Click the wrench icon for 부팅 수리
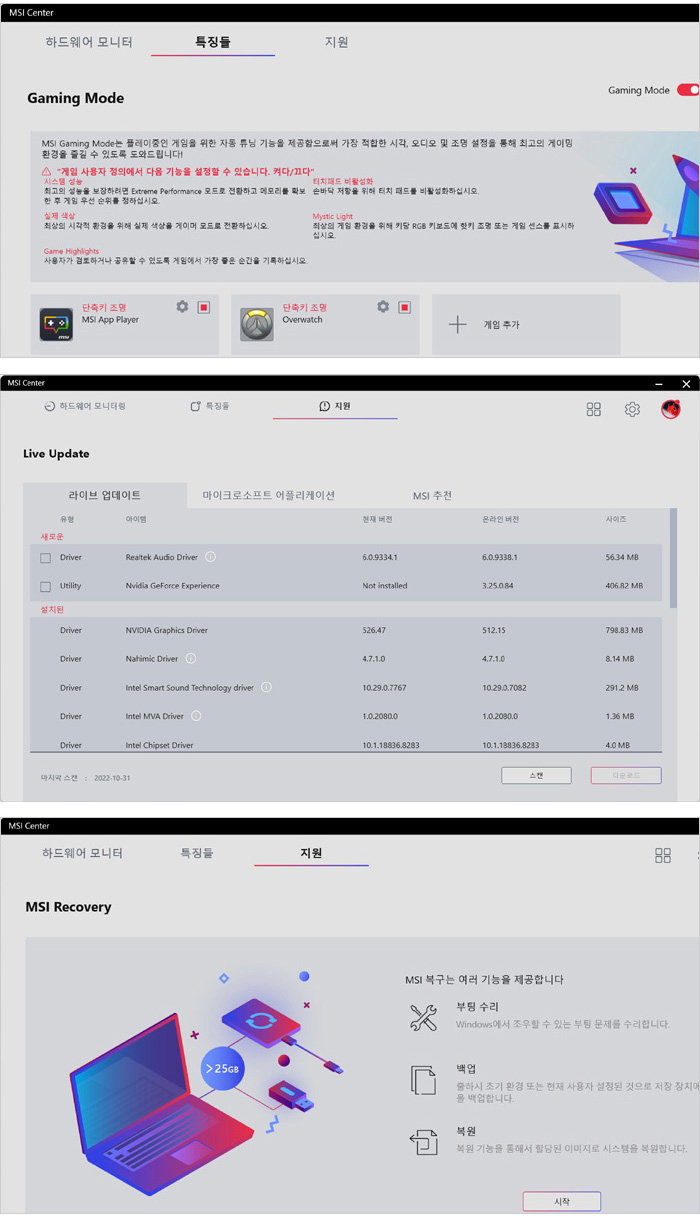This screenshot has width=700, height=1217. click(424, 1017)
